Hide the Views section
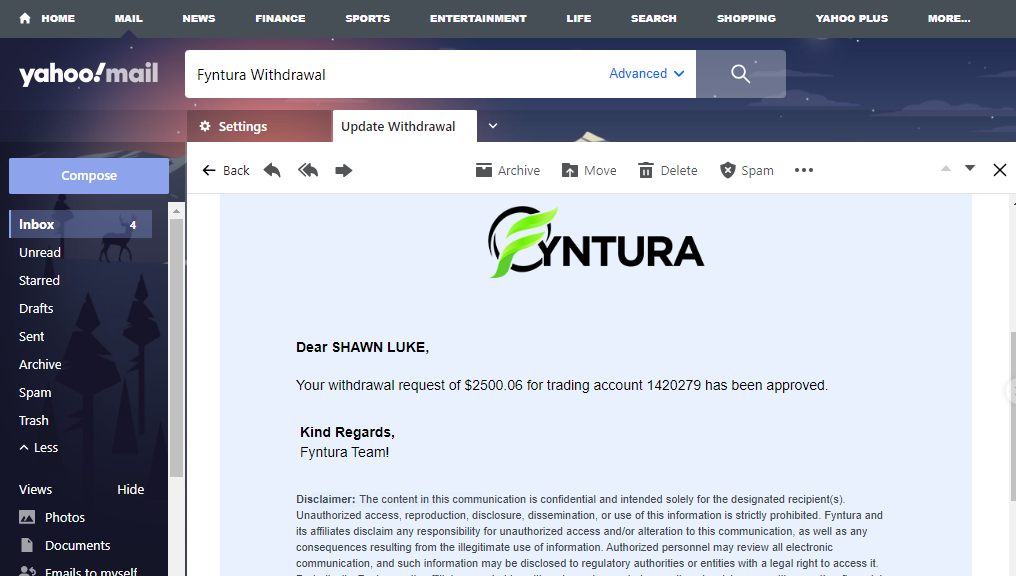Viewport: 1016px width, 576px height. coord(130,489)
